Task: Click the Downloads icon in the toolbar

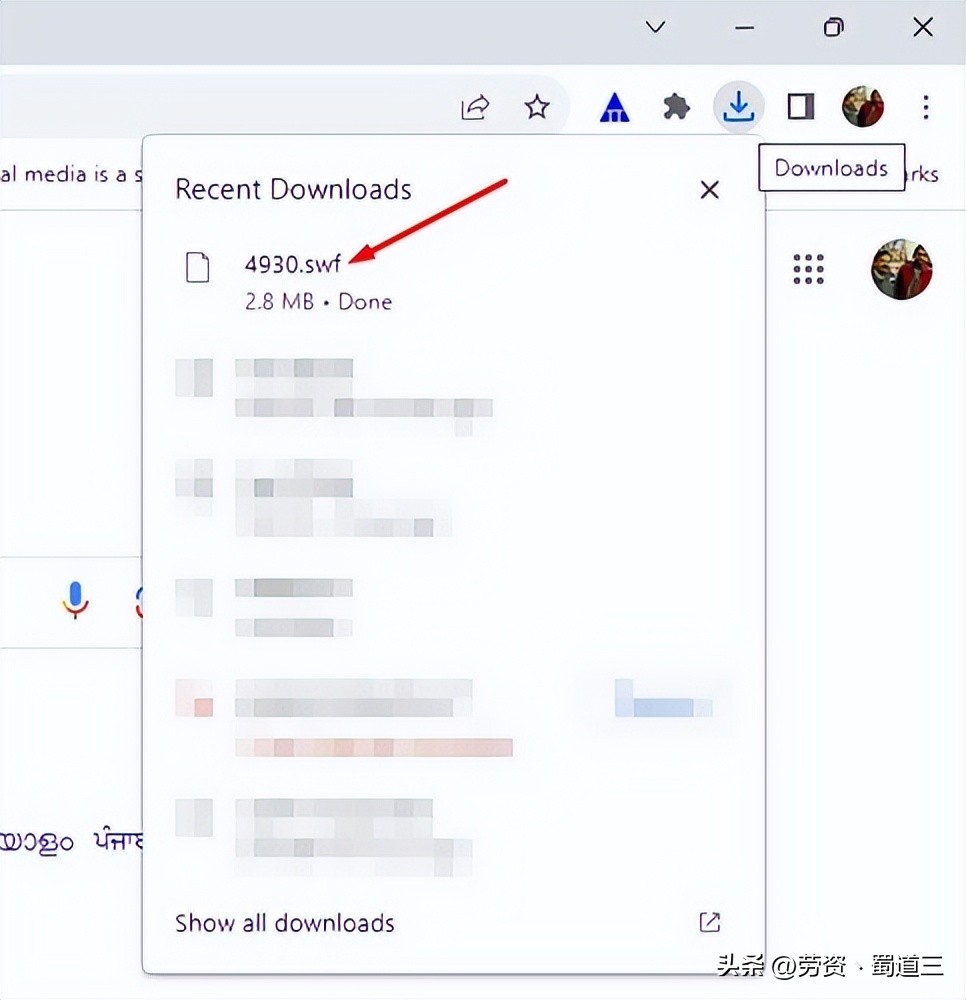Action: (x=738, y=107)
